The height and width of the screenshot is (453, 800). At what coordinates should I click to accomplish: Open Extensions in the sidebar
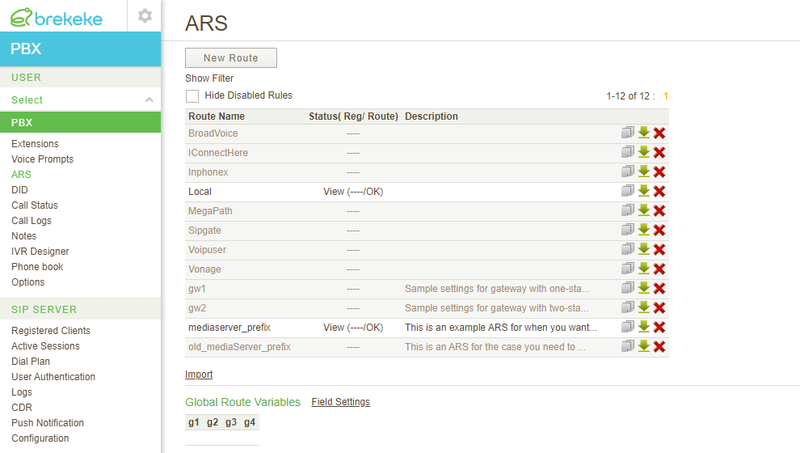35,144
